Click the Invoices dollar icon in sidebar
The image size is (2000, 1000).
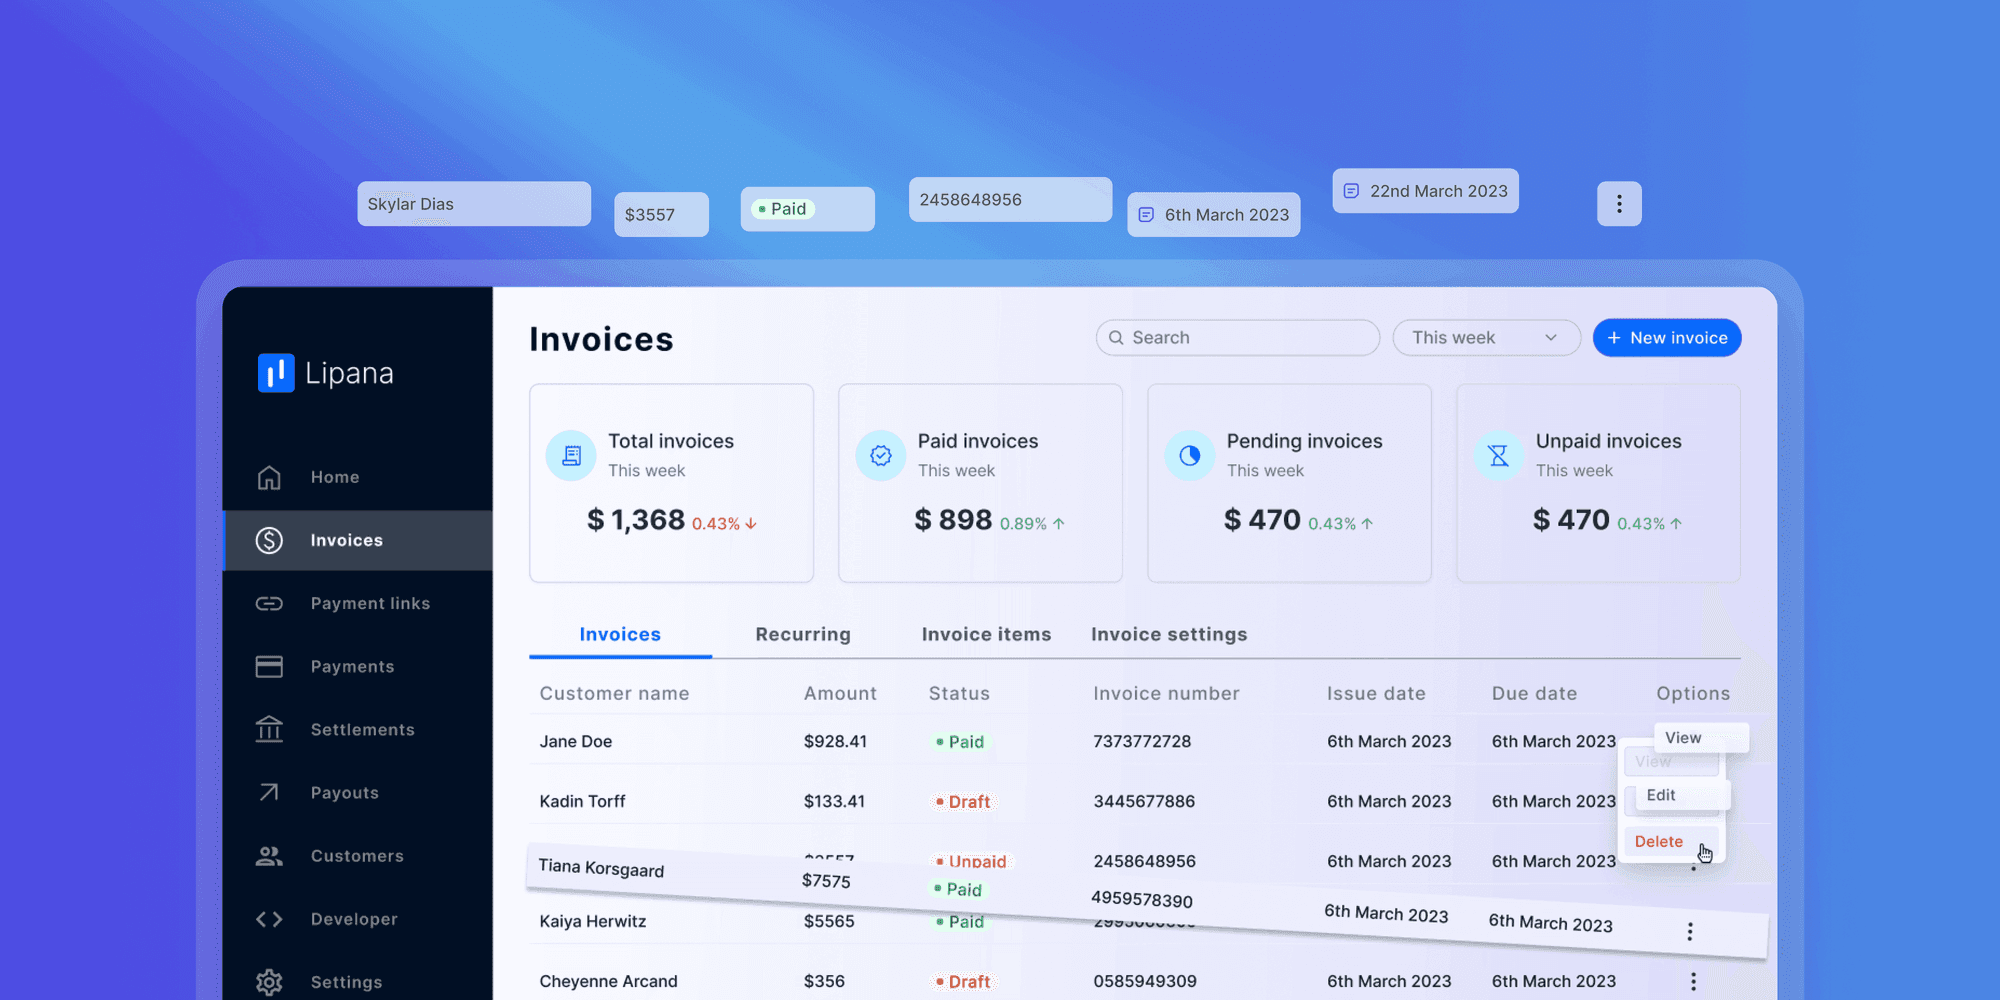pos(268,540)
